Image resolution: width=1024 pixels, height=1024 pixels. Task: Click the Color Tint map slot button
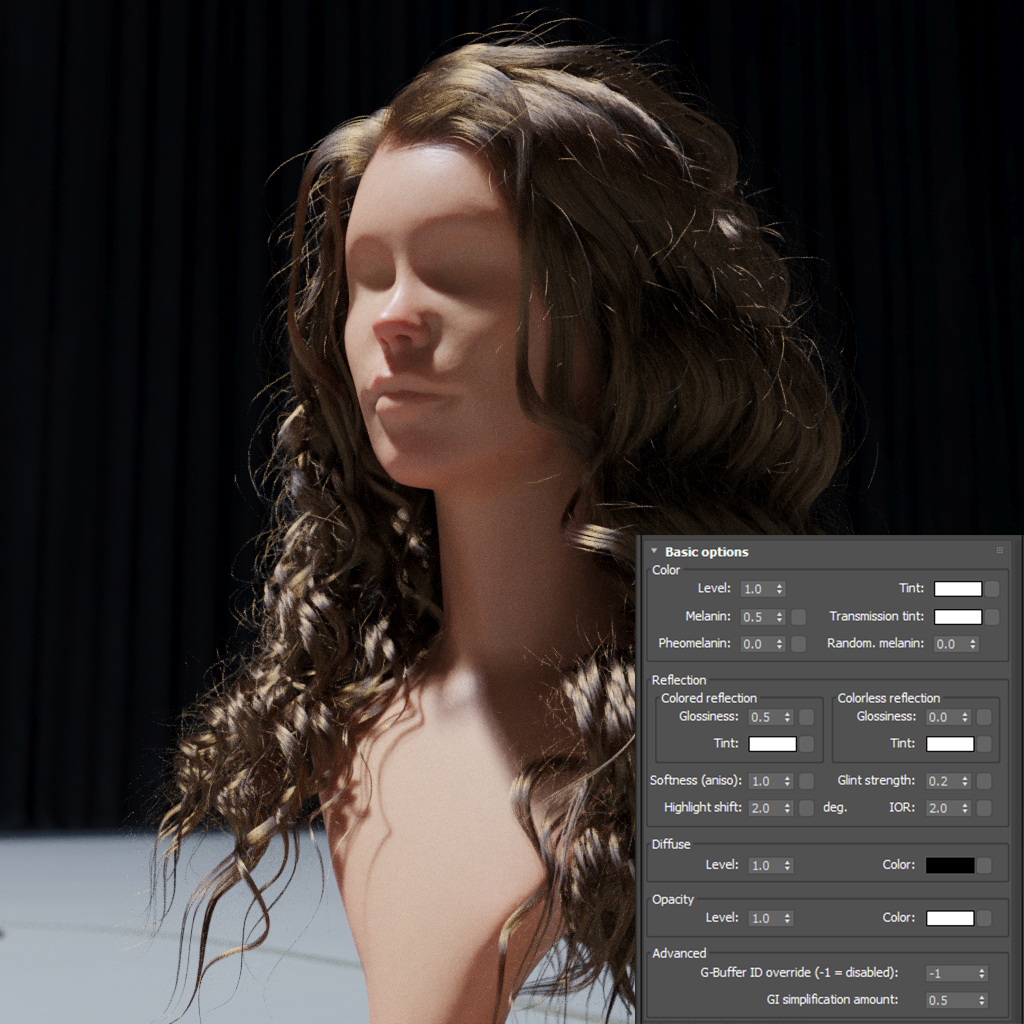(992, 588)
